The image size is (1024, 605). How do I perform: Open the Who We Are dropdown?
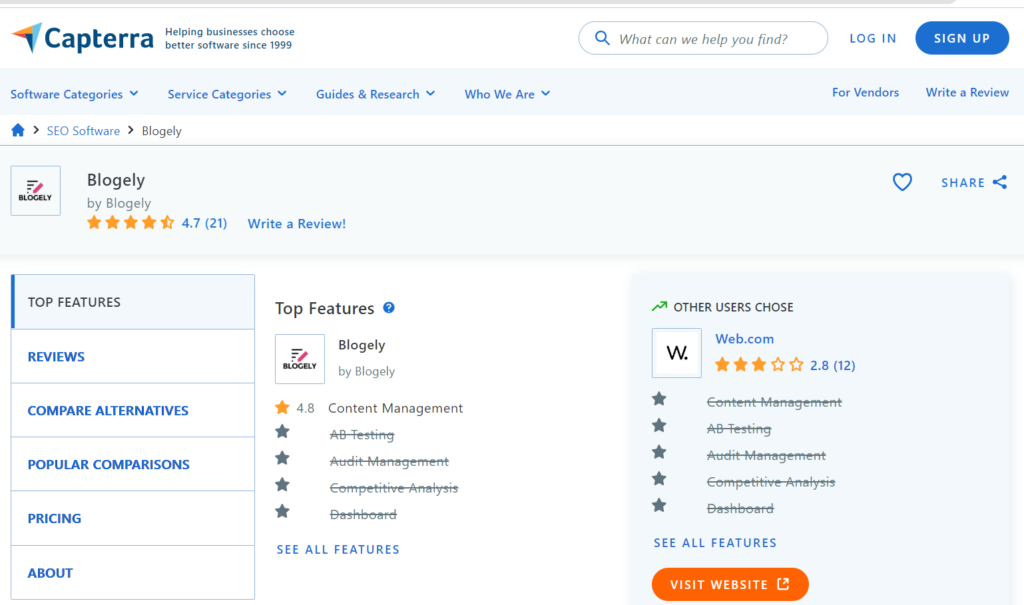507,94
